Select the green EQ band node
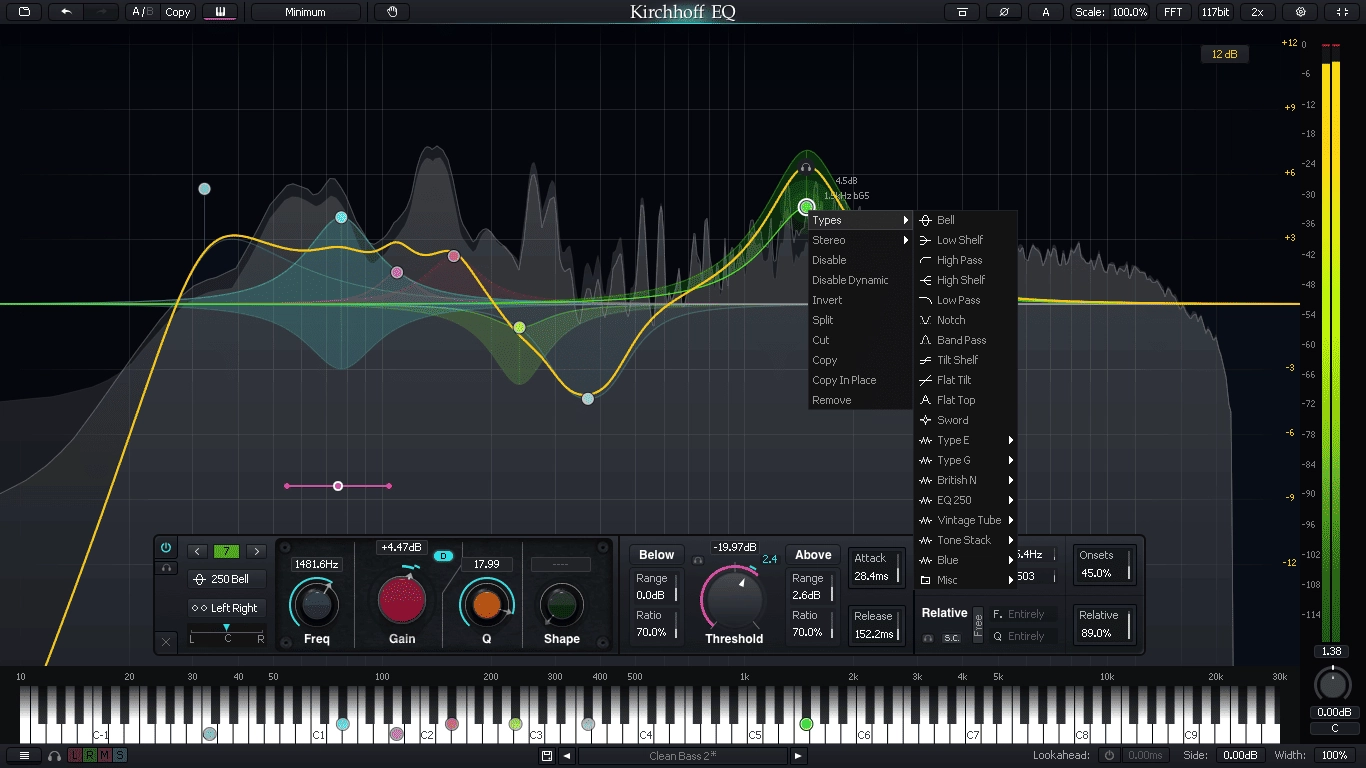Viewport: 1366px width, 768px height. [806, 207]
